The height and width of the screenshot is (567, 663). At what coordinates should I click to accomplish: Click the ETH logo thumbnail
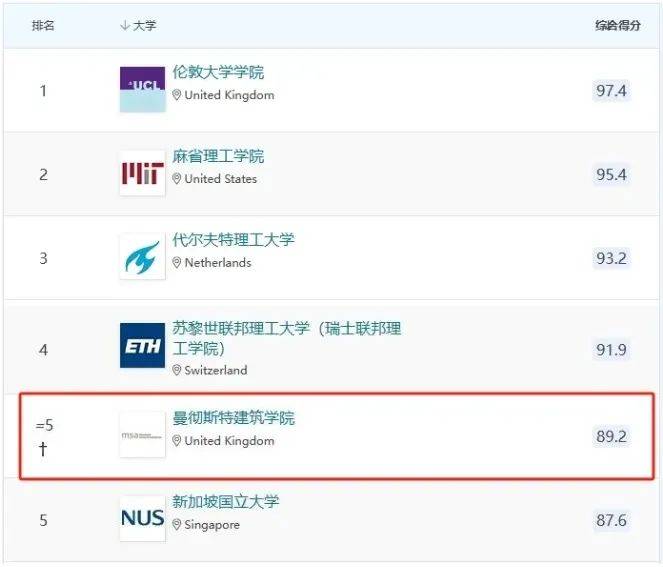point(142,345)
